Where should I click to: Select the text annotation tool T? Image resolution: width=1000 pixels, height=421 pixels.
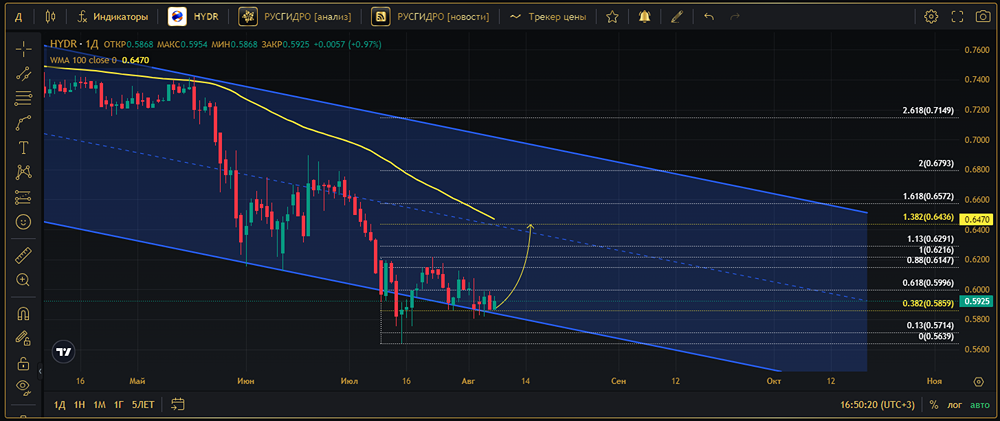24,148
